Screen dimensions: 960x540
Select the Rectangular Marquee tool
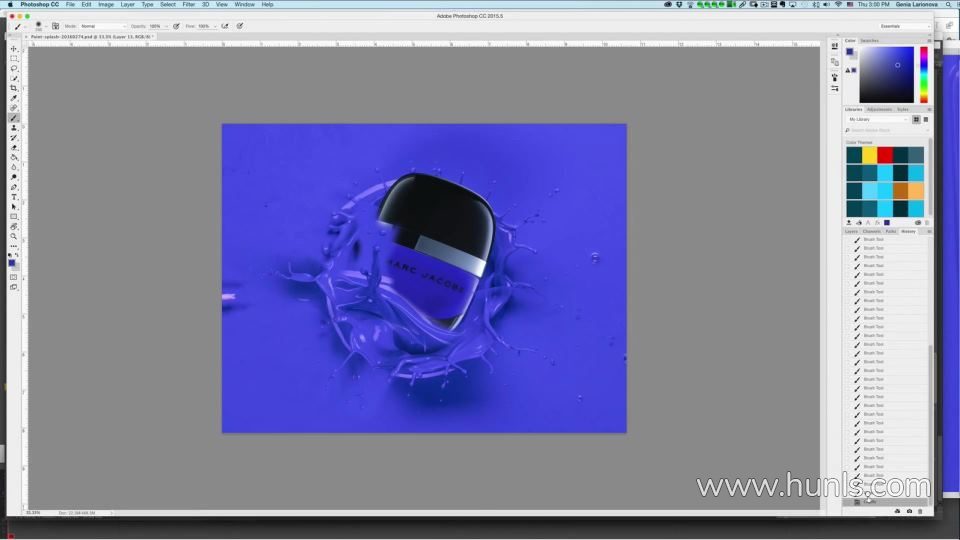coord(13,59)
